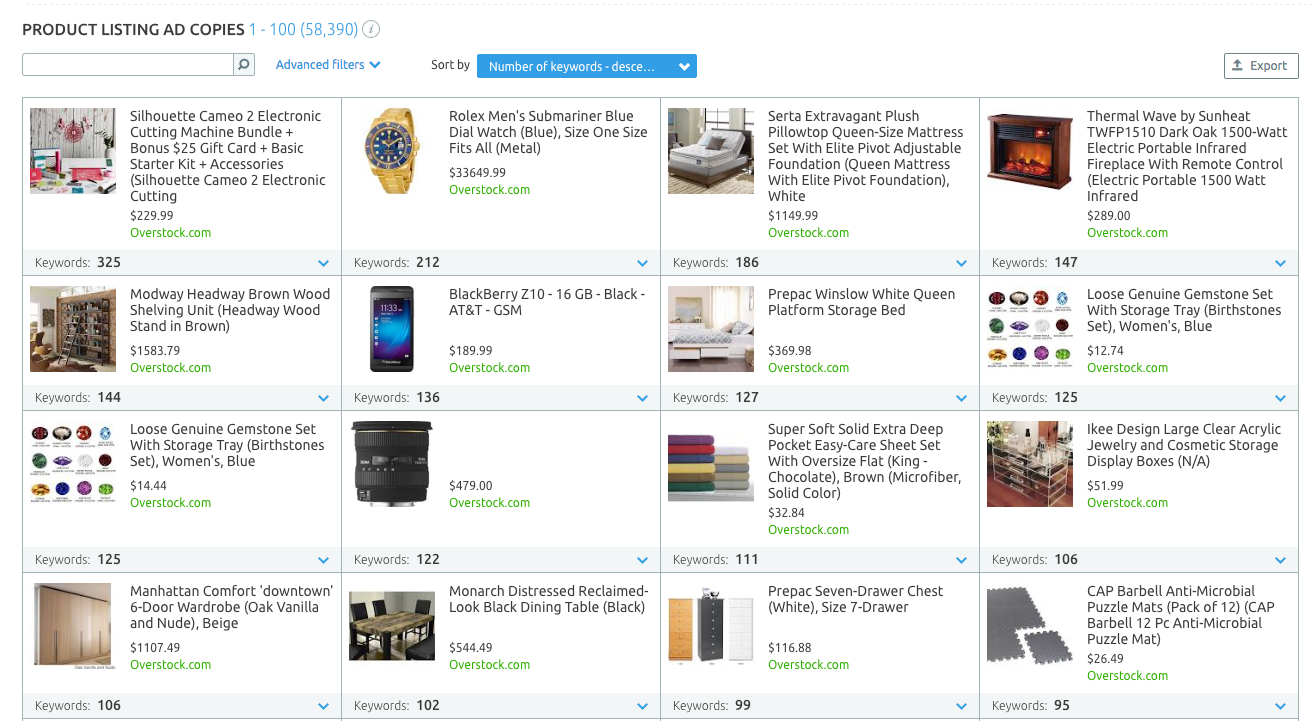Click the search magnifier icon
Image resolution: width=1315 pixels, height=721 pixels.
pyautogui.click(x=244, y=65)
